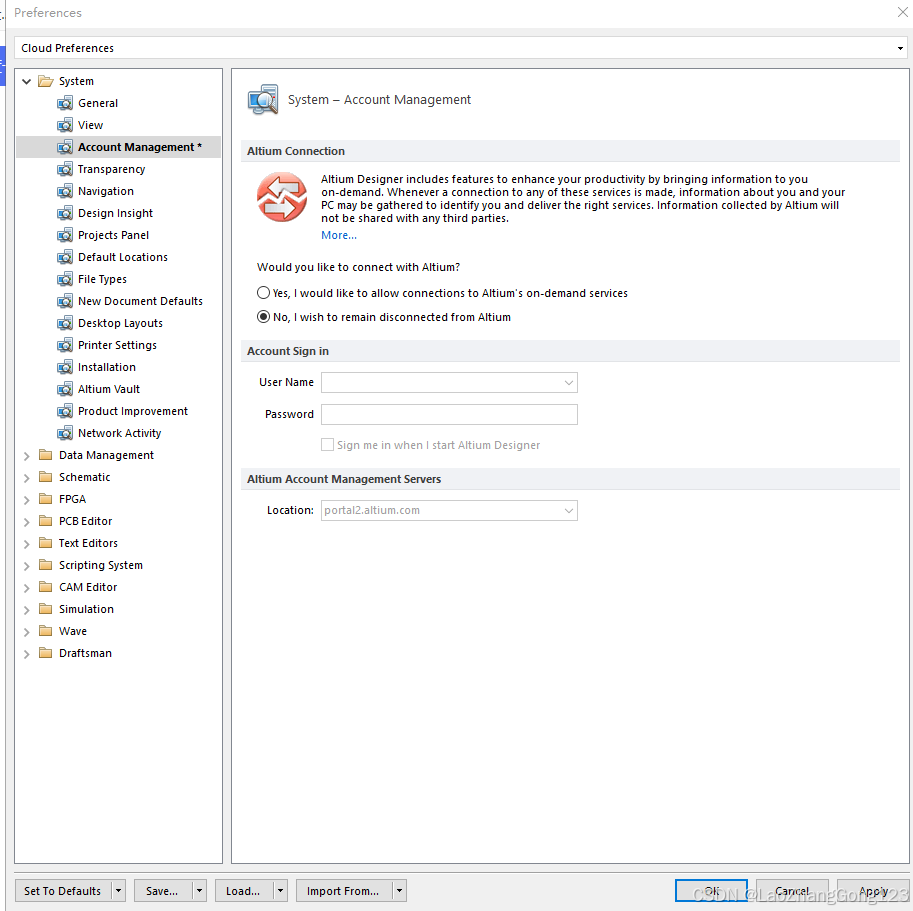Screen dimensions: 913x911
Task: Open the Save dropdown arrow
Action: point(199,891)
